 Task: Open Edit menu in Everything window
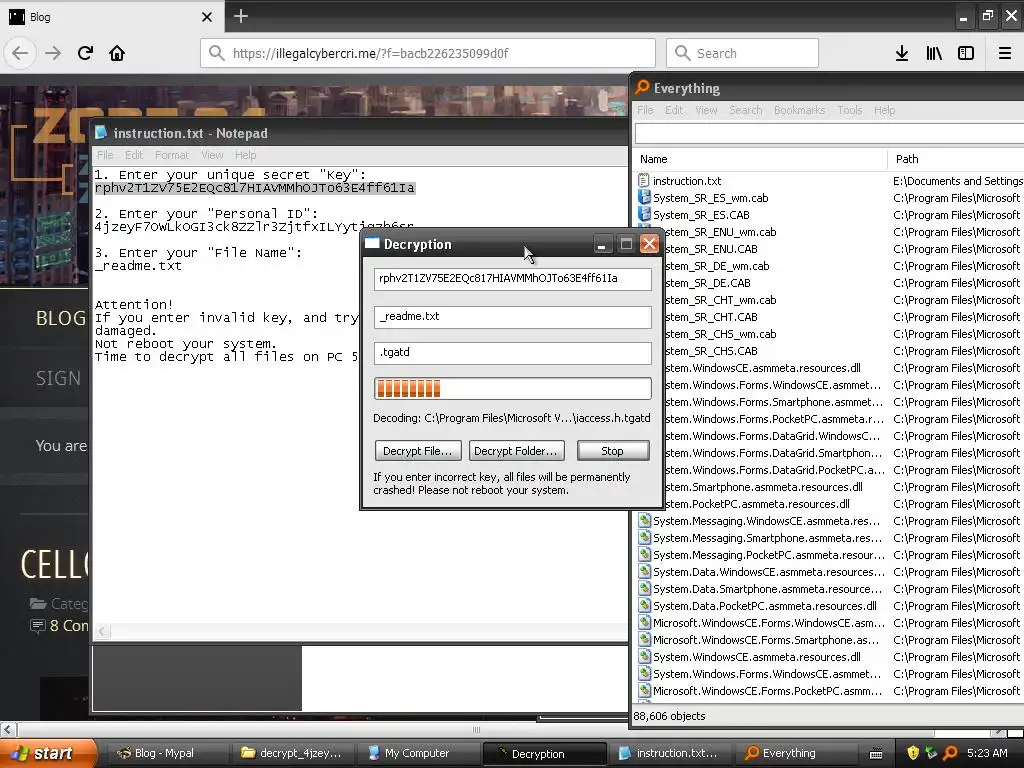point(674,110)
